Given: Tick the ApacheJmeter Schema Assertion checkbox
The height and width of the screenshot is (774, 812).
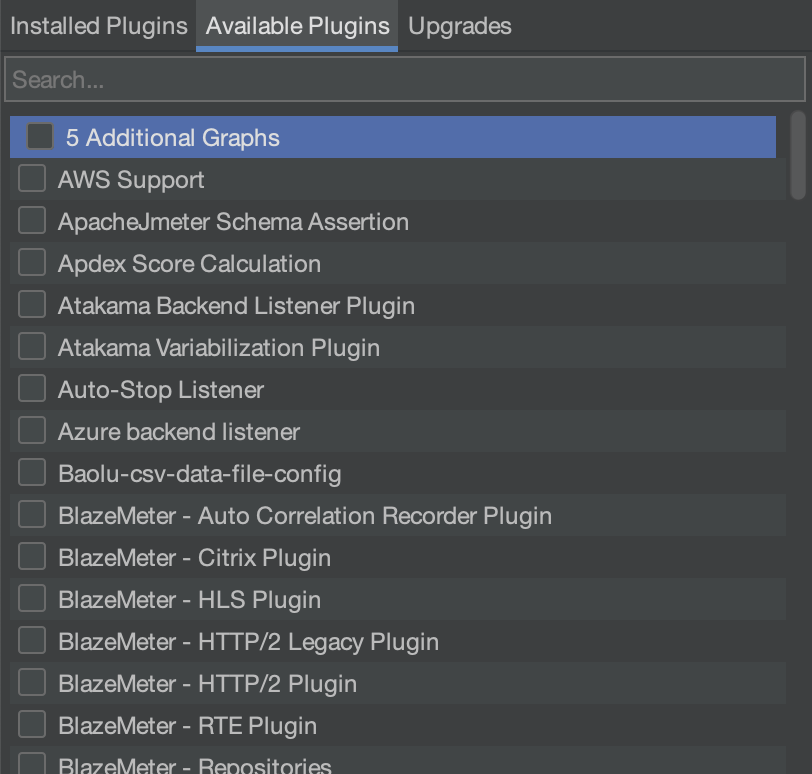Looking at the screenshot, I should click(x=32, y=221).
